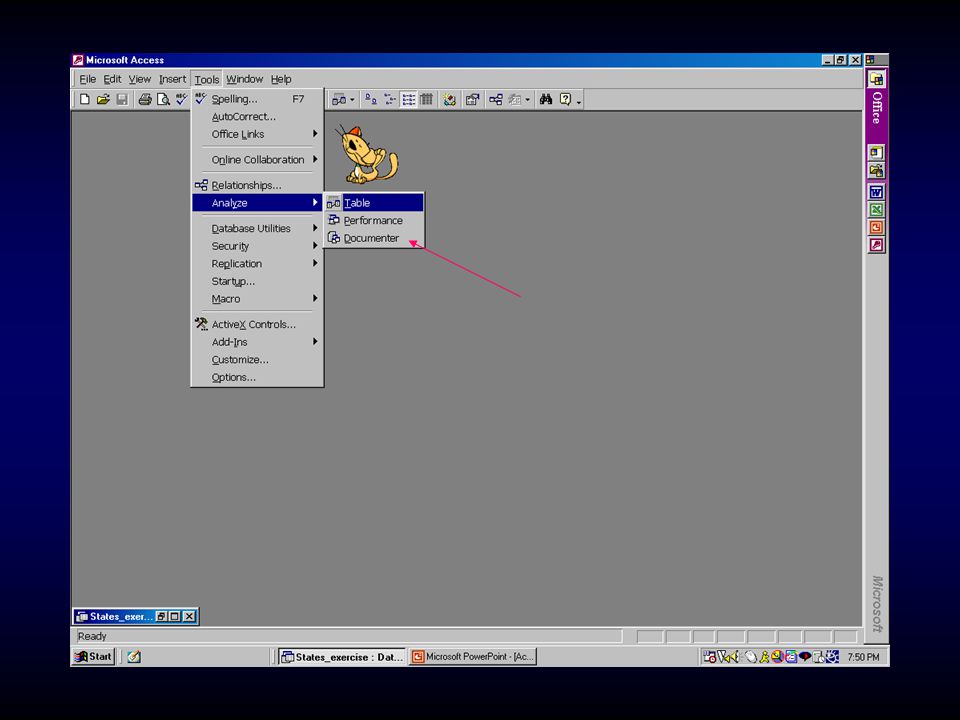Choose Startup from the Tools menu
This screenshot has width=960, height=720.
[257, 282]
